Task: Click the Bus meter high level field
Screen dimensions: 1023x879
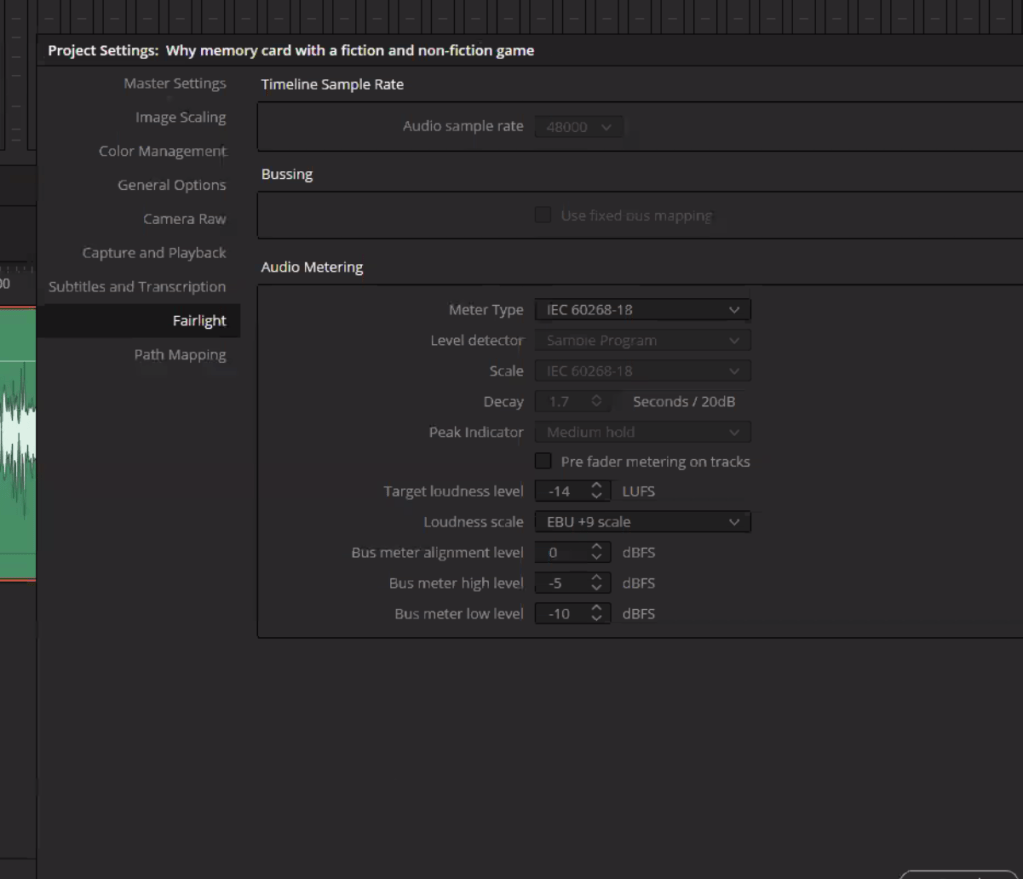Action: click(562, 583)
